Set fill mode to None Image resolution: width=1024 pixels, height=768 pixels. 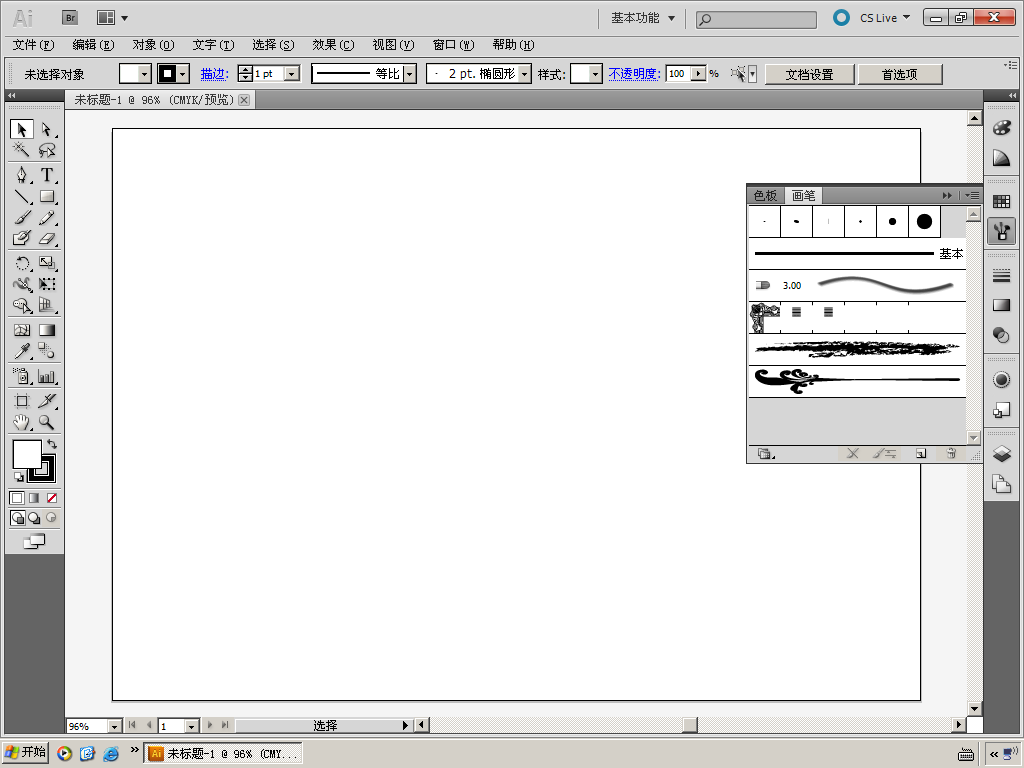[52, 498]
